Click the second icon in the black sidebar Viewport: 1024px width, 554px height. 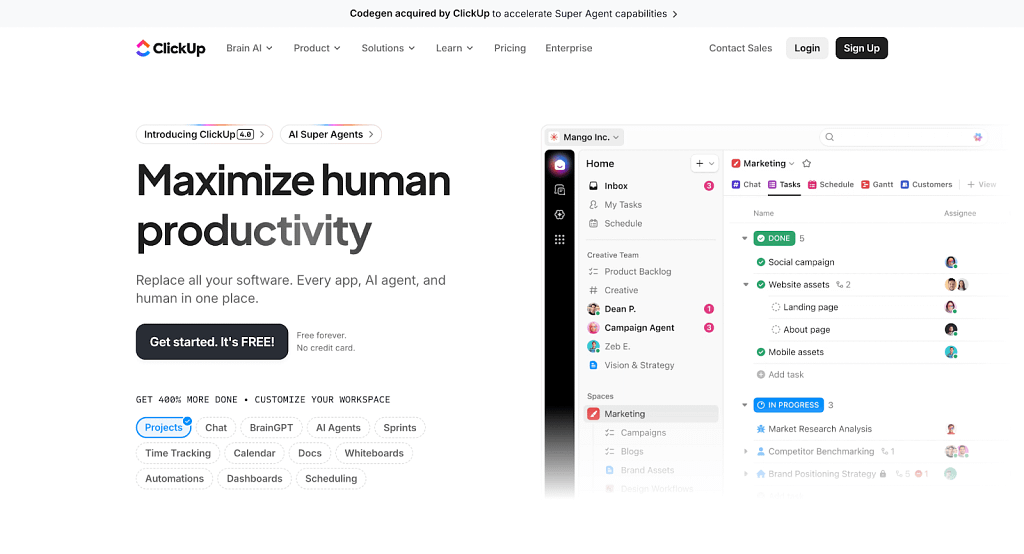[560, 189]
